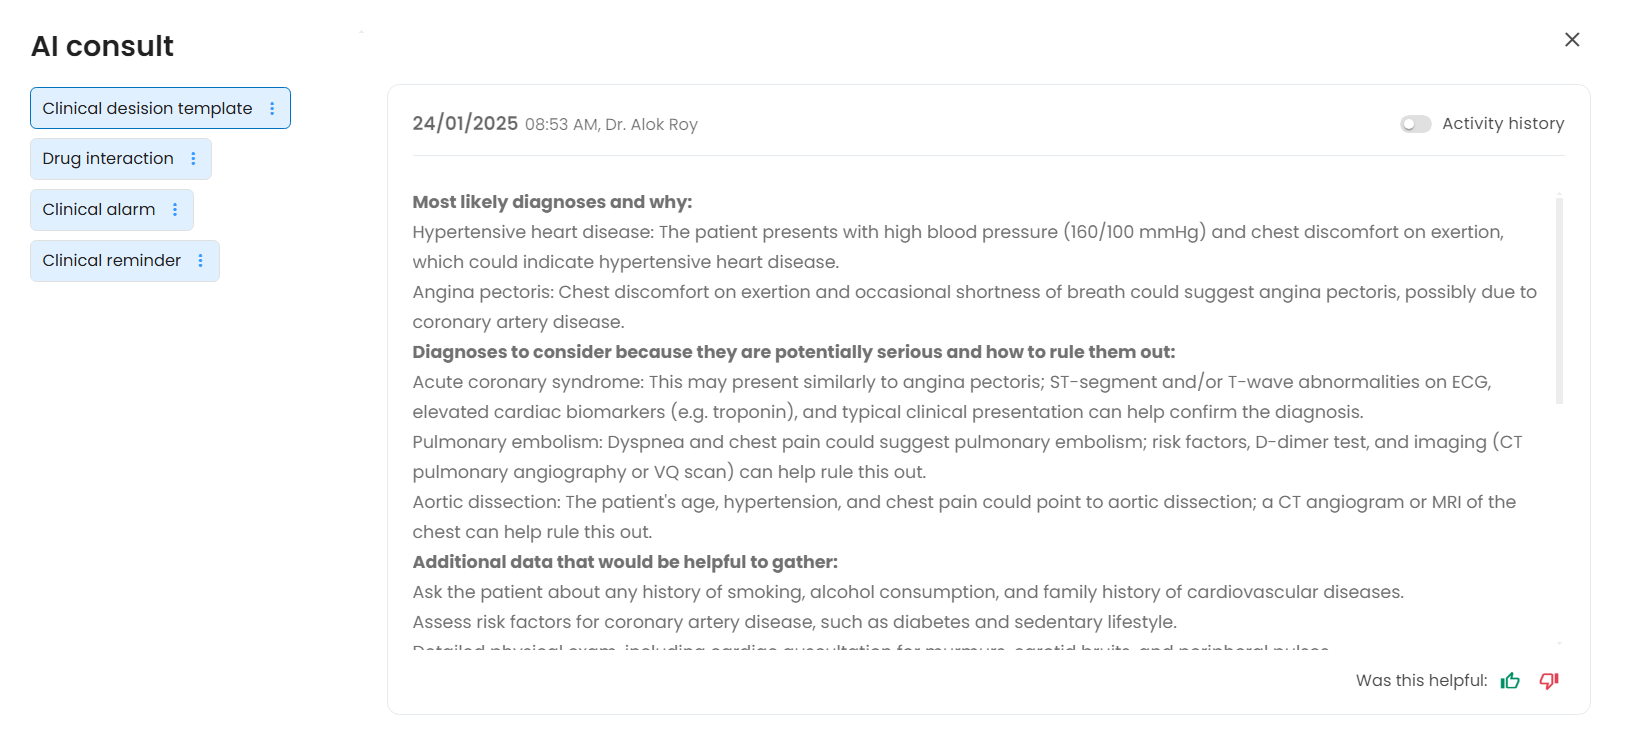Close the AI consult dialog
Image resolution: width=1629 pixels, height=734 pixels.
click(x=1572, y=40)
